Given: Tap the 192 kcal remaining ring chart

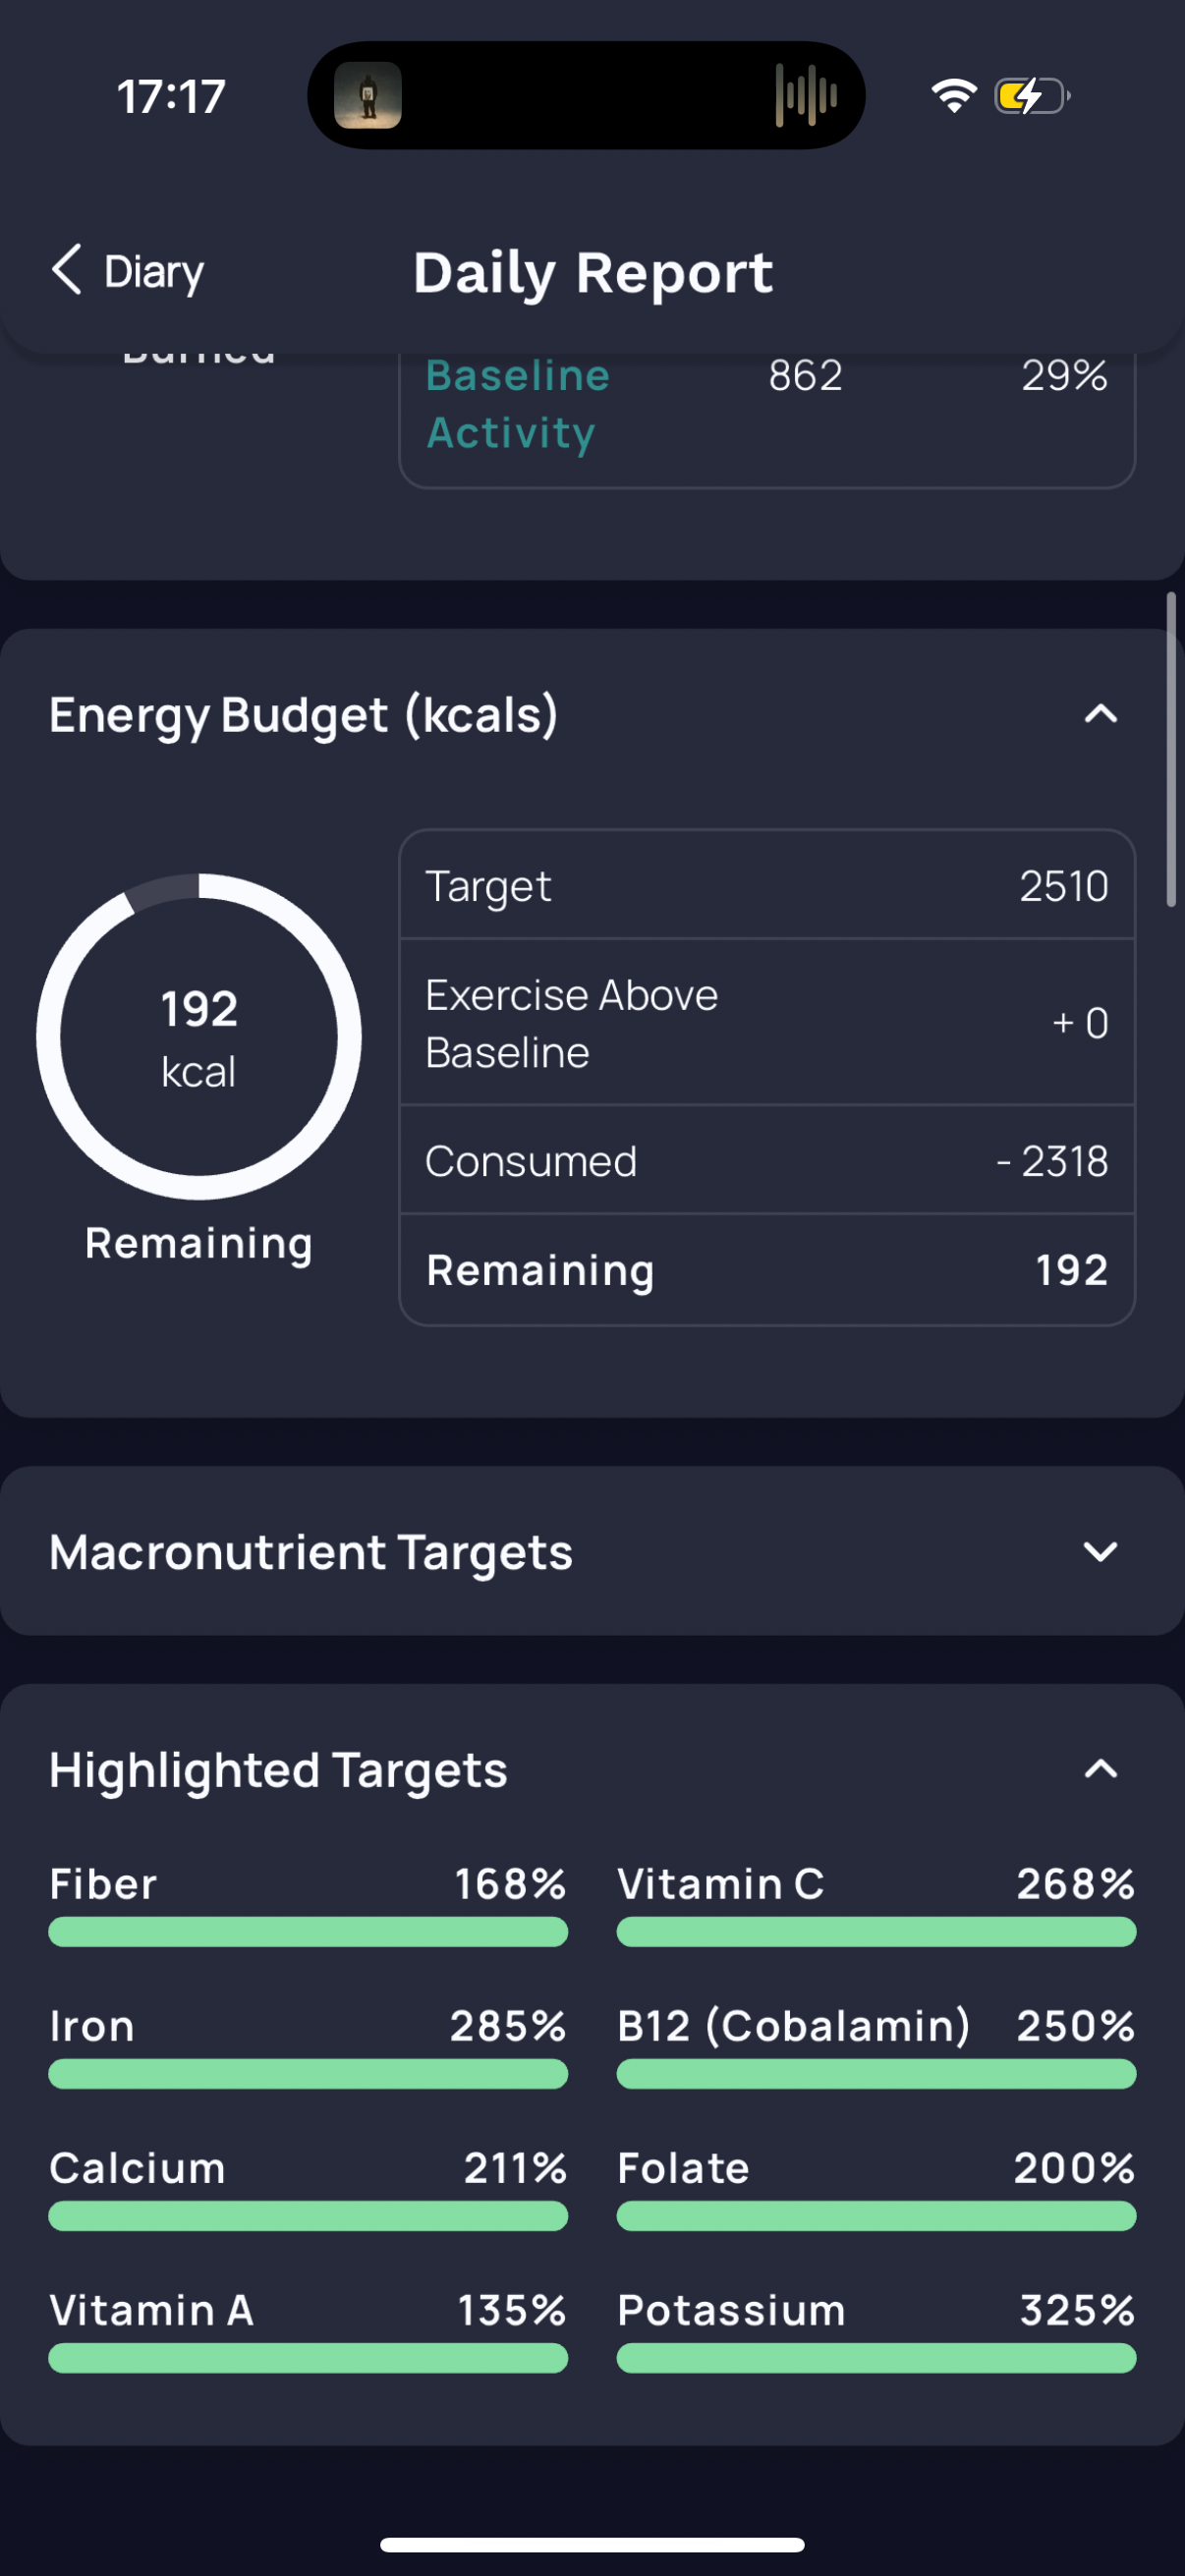Looking at the screenshot, I should [x=199, y=1037].
